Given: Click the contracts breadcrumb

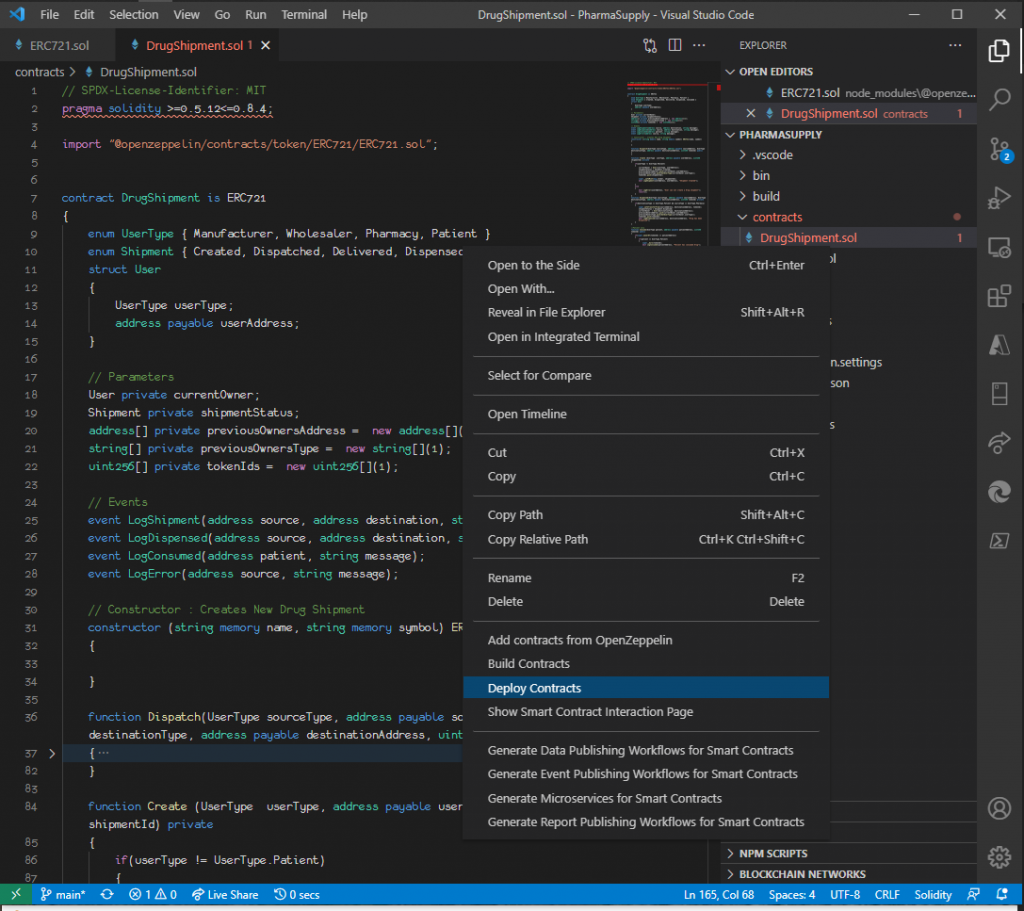Looking at the screenshot, I should click(39, 72).
